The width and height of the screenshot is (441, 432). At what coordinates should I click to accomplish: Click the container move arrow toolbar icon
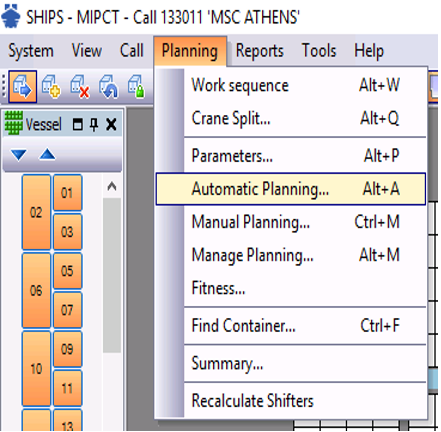click(22, 87)
